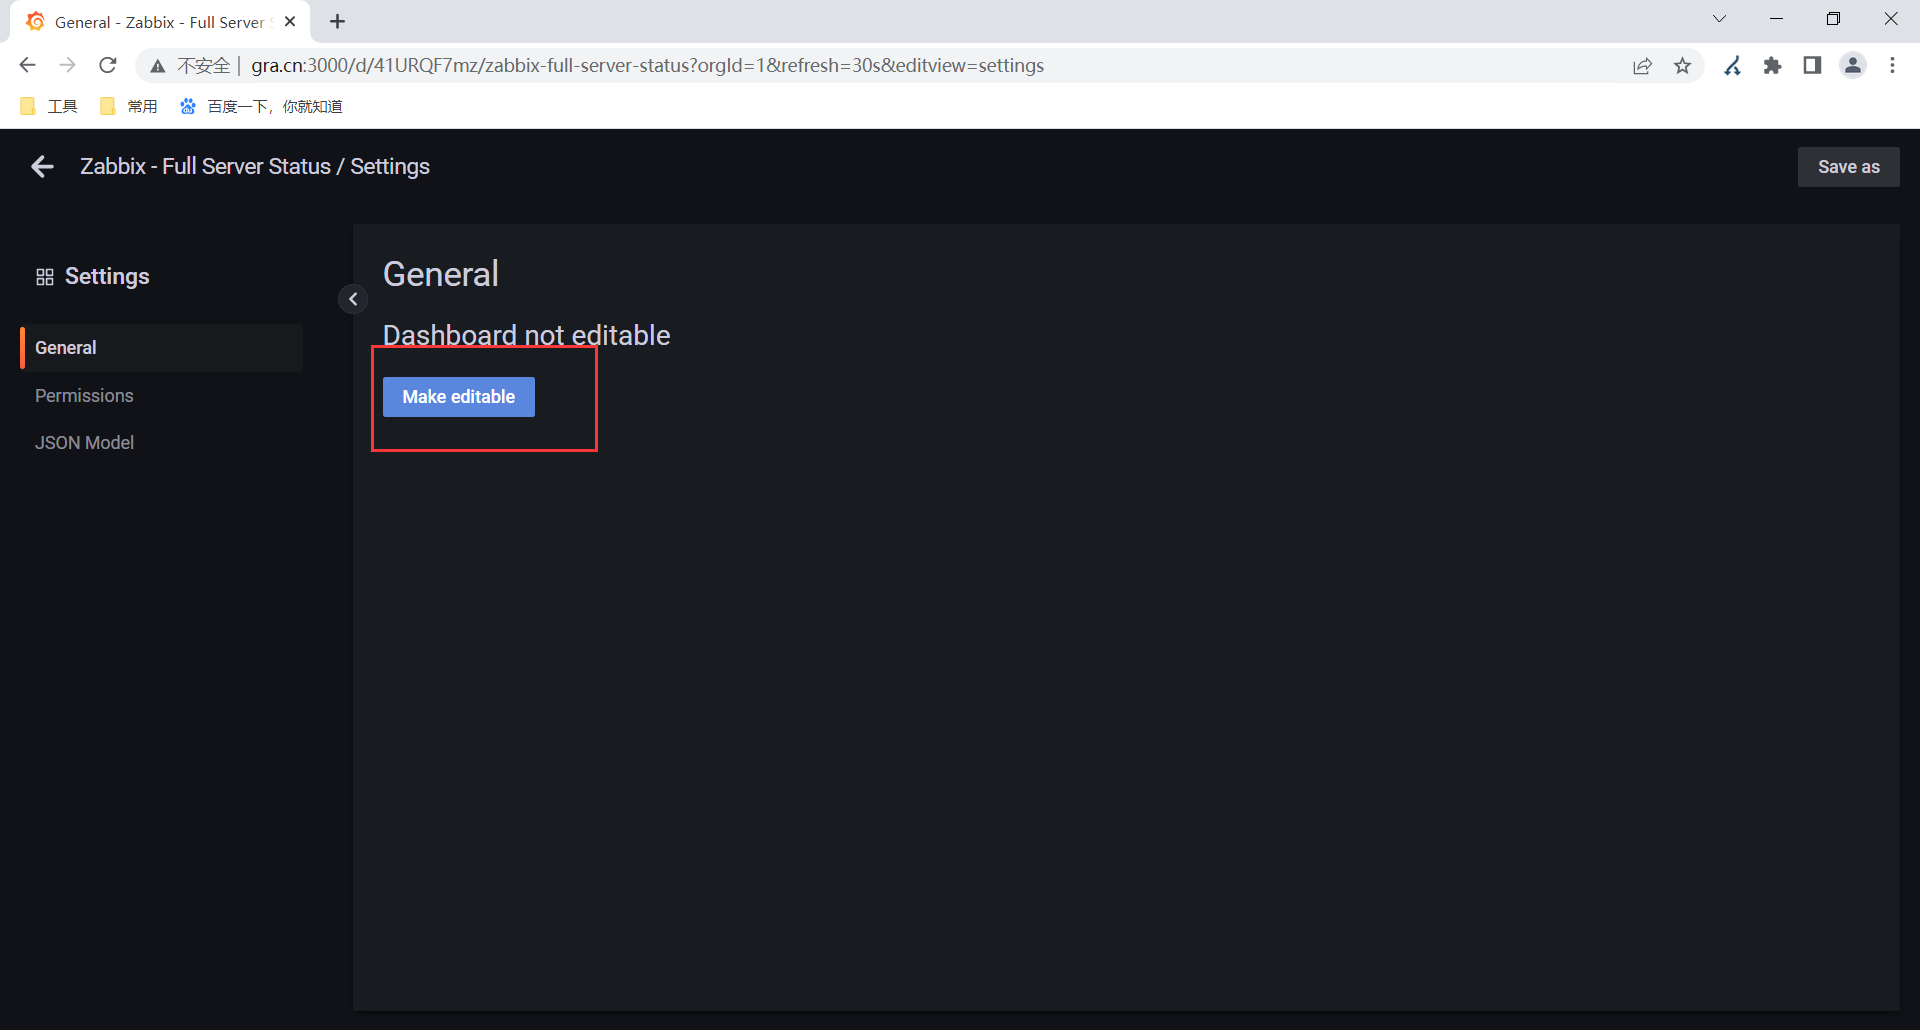Click the pinned extension icon beside star
The height and width of the screenshot is (1030, 1920).
[1733, 66]
